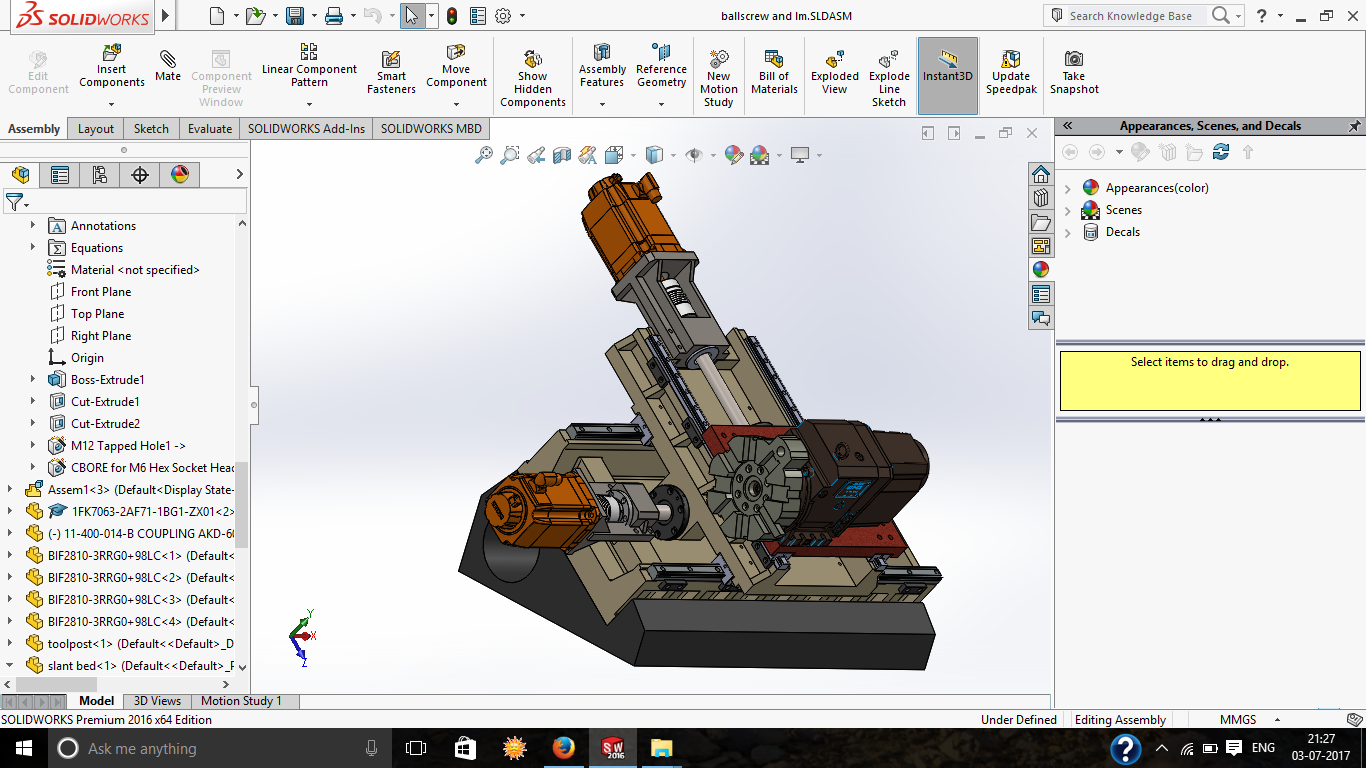Open File Explorer task pane tab

point(1041,222)
